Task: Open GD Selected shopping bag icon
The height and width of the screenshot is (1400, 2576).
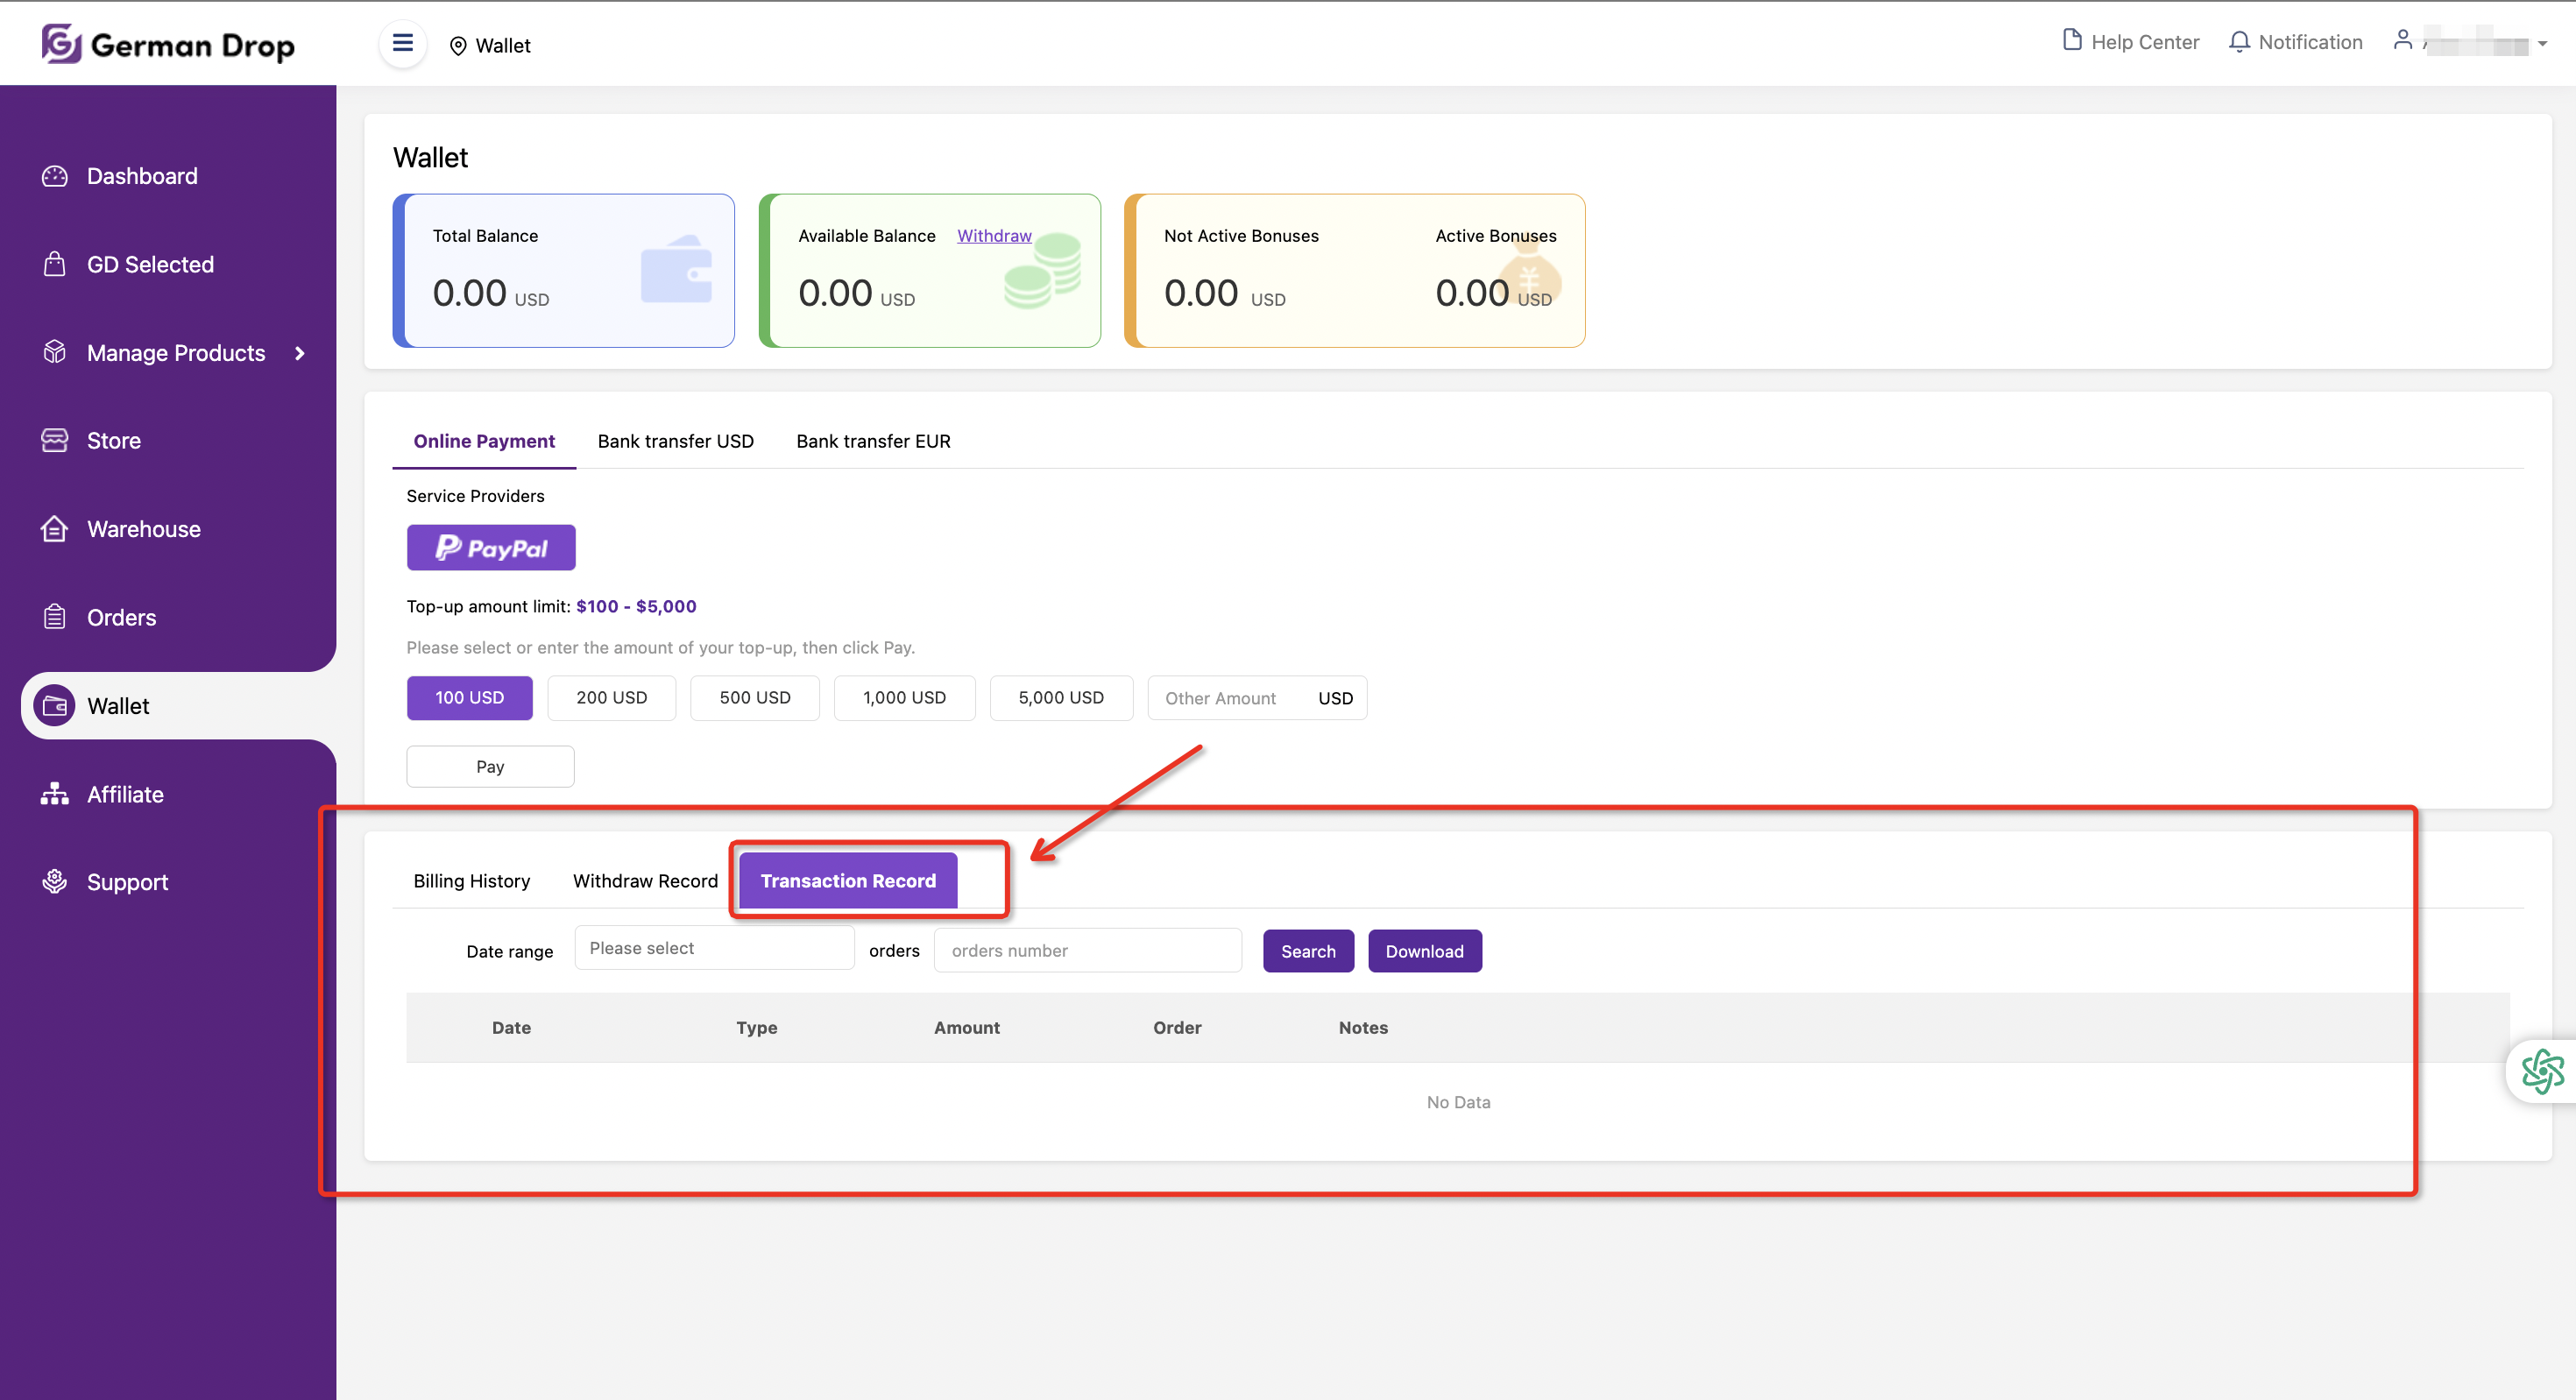Action: 54,264
